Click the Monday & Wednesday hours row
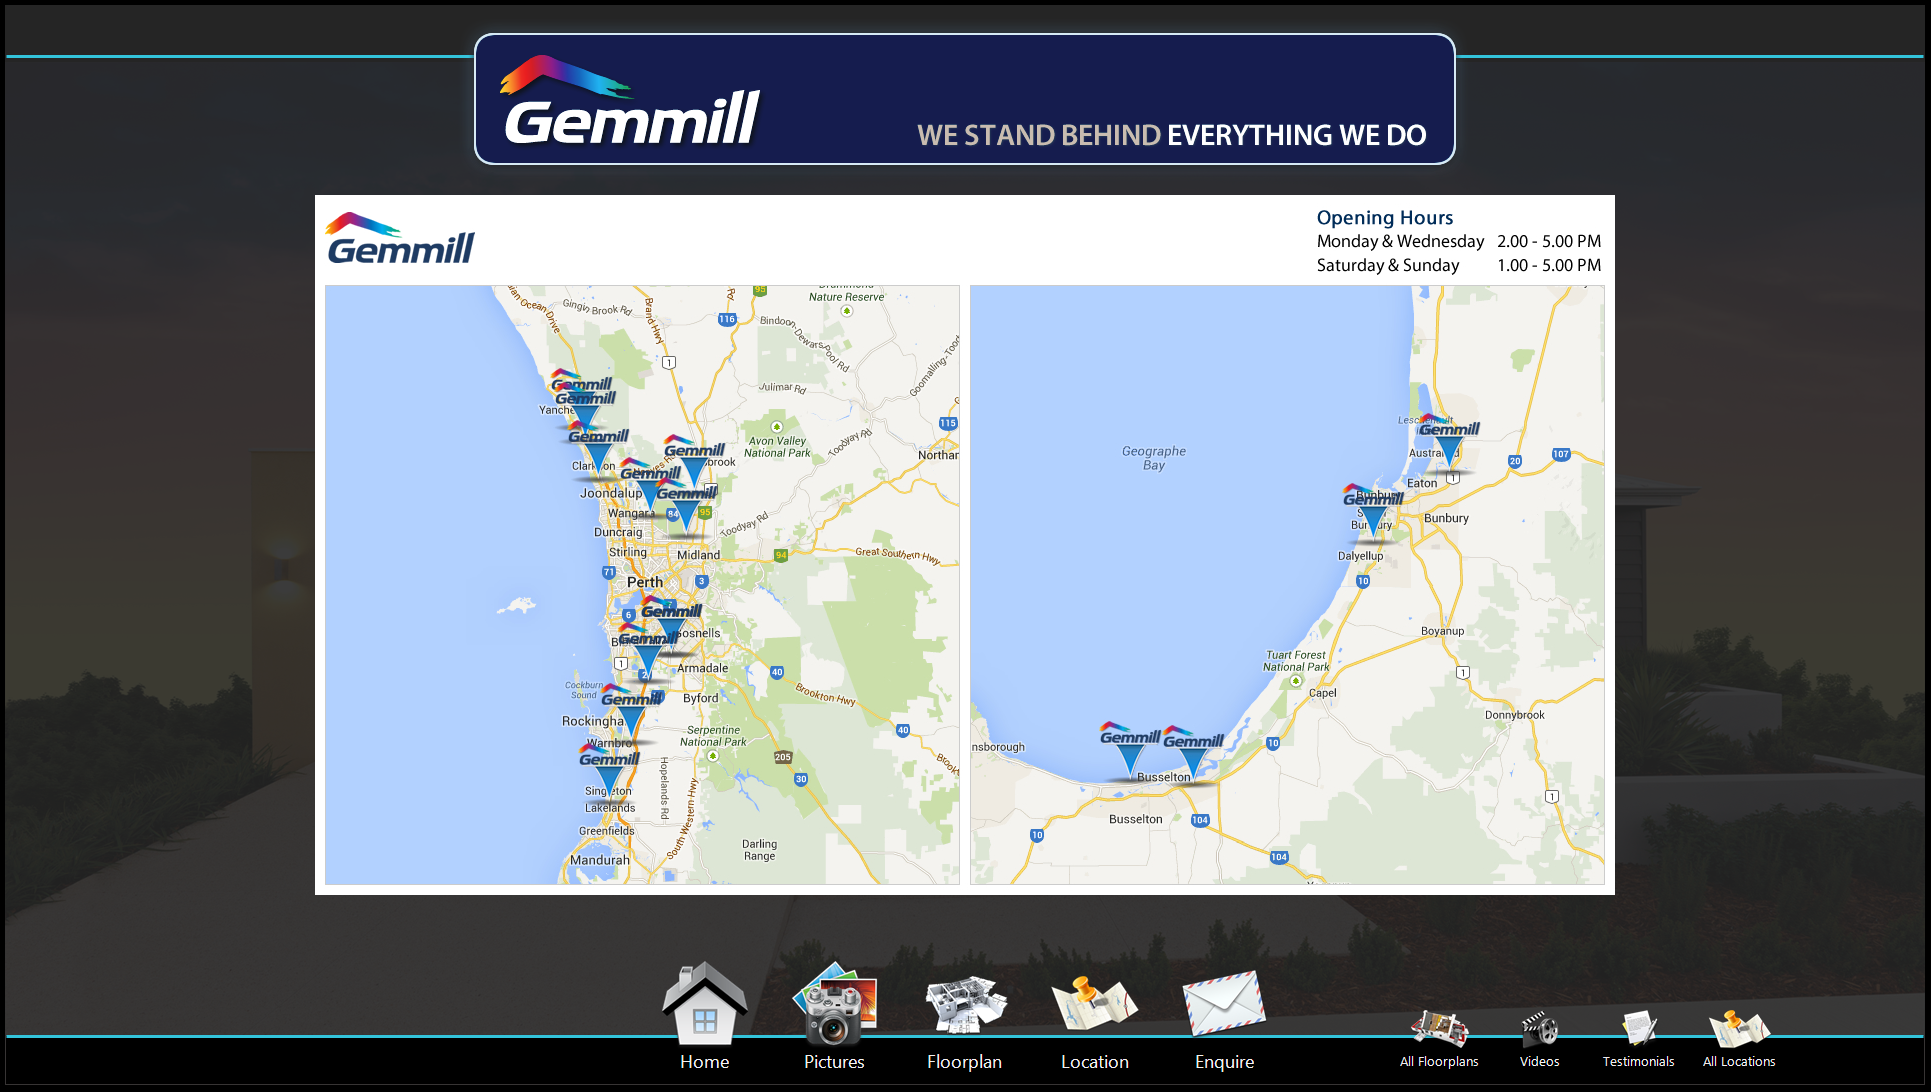Image resolution: width=1931 pixels, height=1092 pixels. tap(1459, 241)
